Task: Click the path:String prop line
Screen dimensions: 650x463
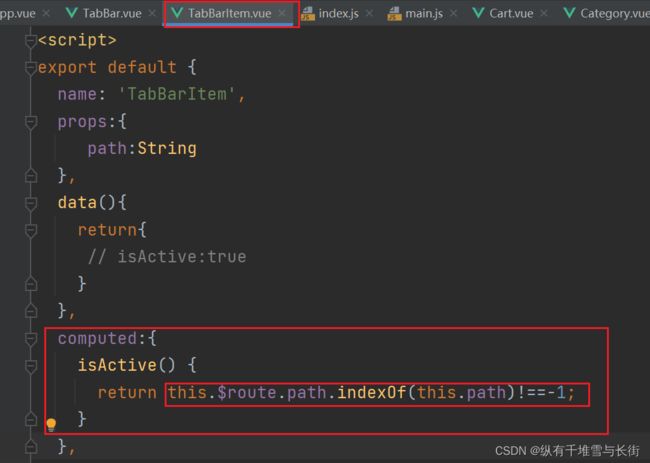Action: point(142,148)
